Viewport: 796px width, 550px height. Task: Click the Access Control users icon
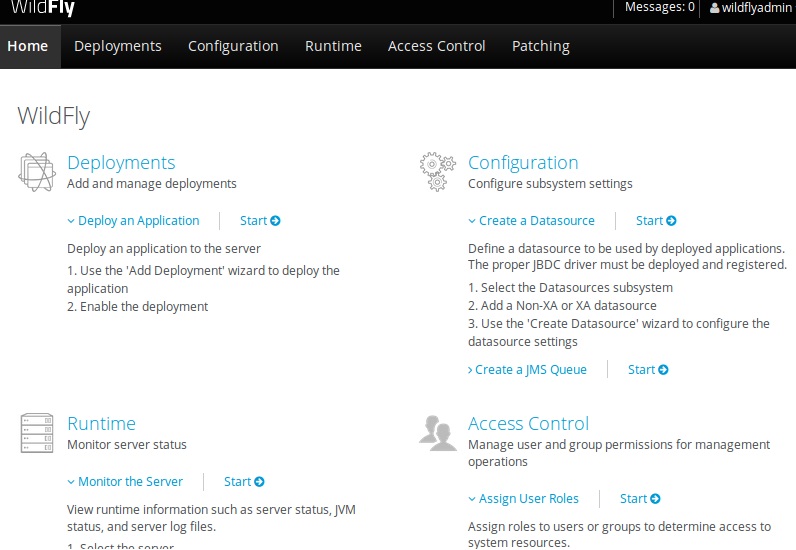pos(438,433)
